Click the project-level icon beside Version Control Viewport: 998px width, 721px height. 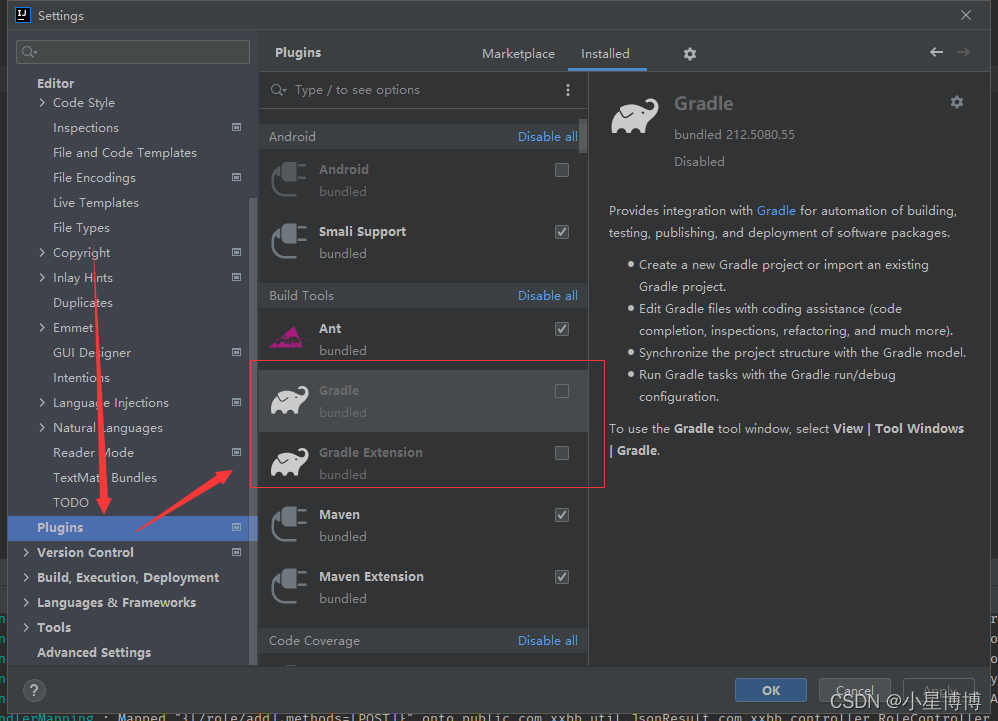237,552
